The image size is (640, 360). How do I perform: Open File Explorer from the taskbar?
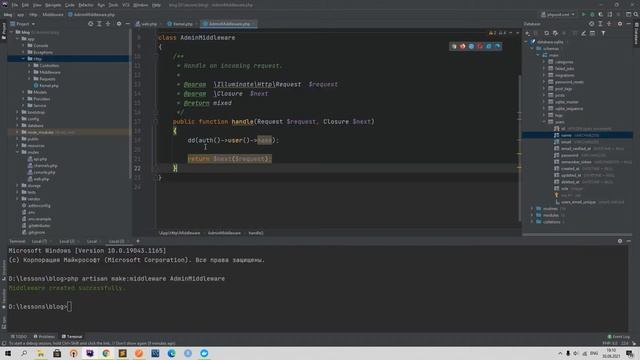pos(40,353)
